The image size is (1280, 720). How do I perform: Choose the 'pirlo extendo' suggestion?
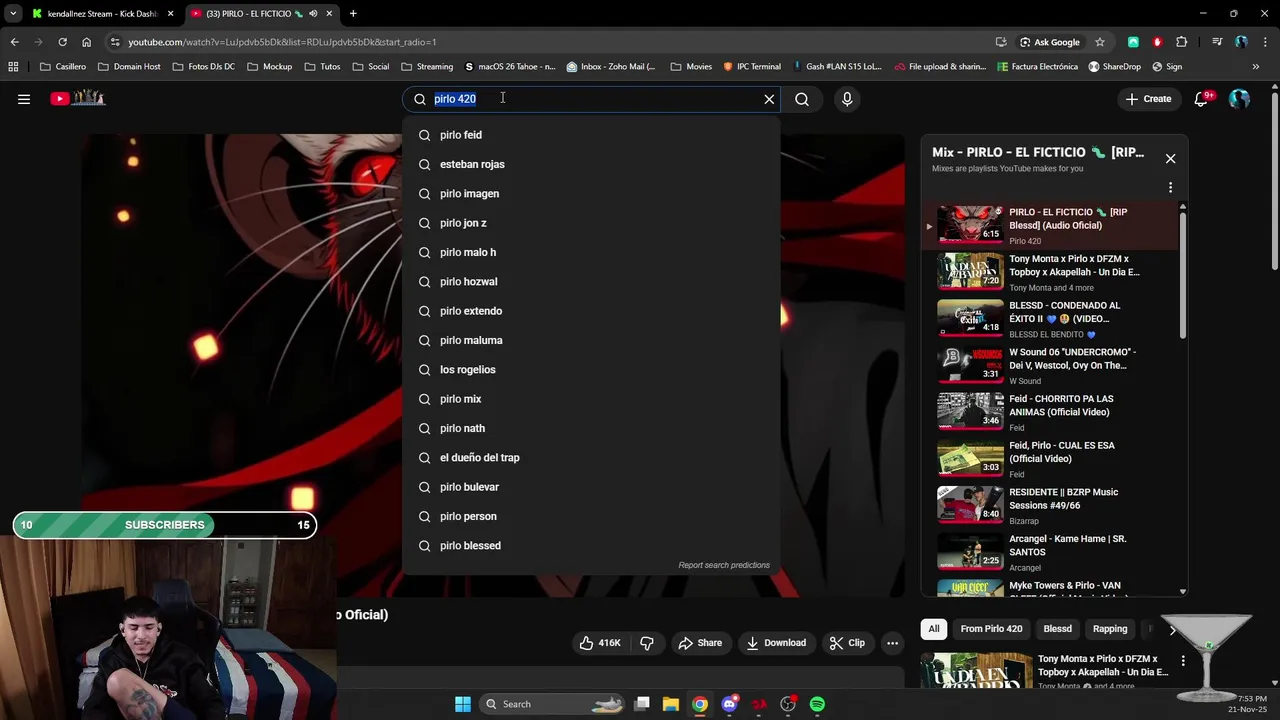pyautogui.click(x=591, y=311)
